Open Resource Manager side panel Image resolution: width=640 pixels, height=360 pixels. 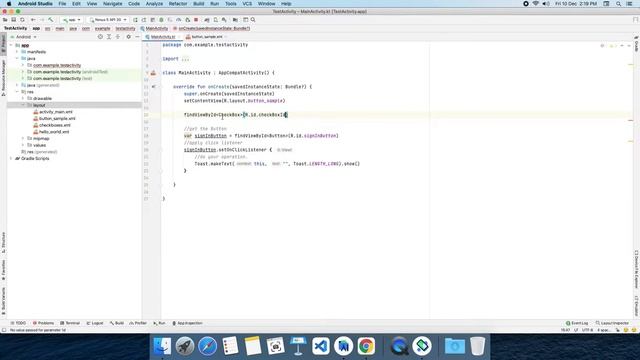3,78
